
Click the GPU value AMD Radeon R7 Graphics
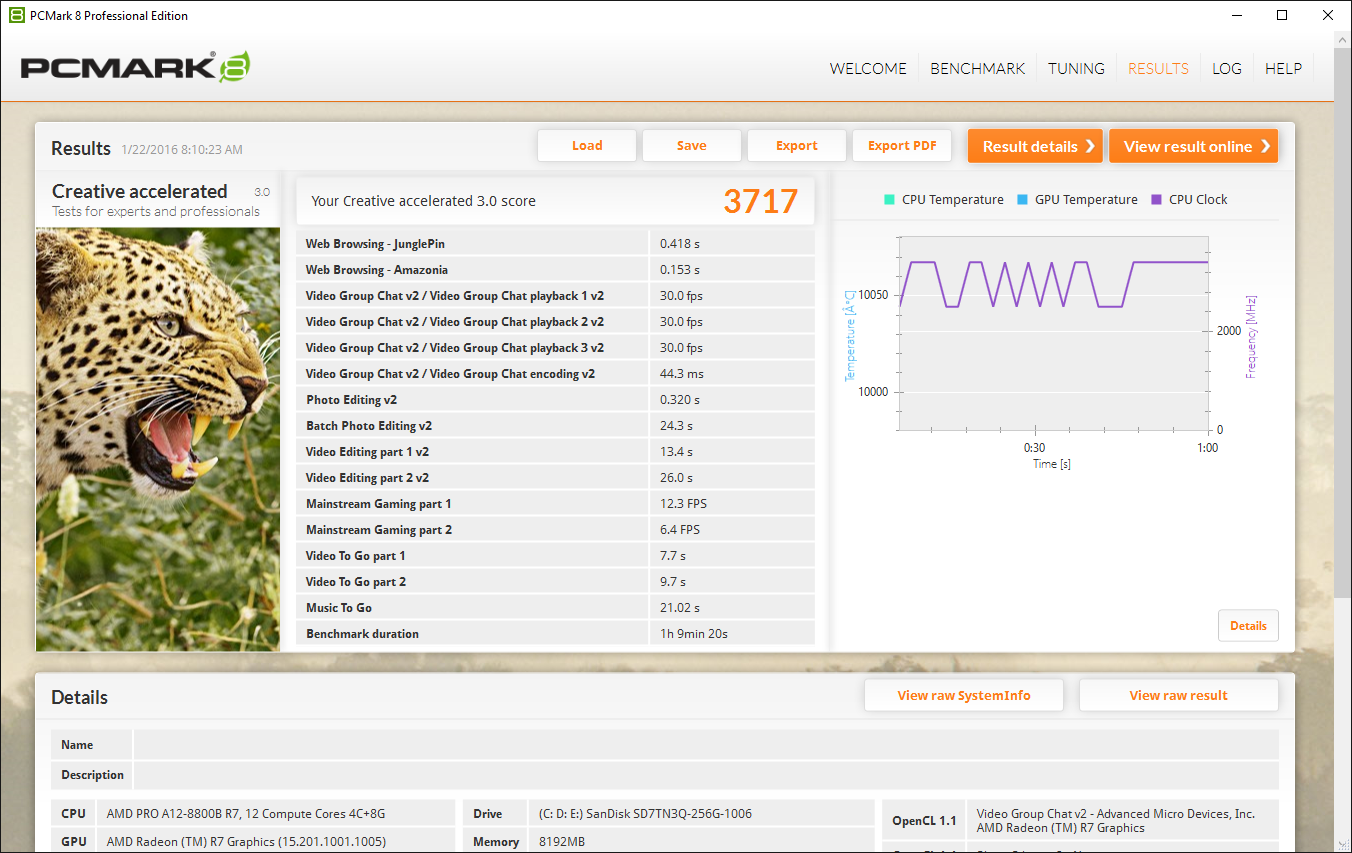click(x=246, y=841)
